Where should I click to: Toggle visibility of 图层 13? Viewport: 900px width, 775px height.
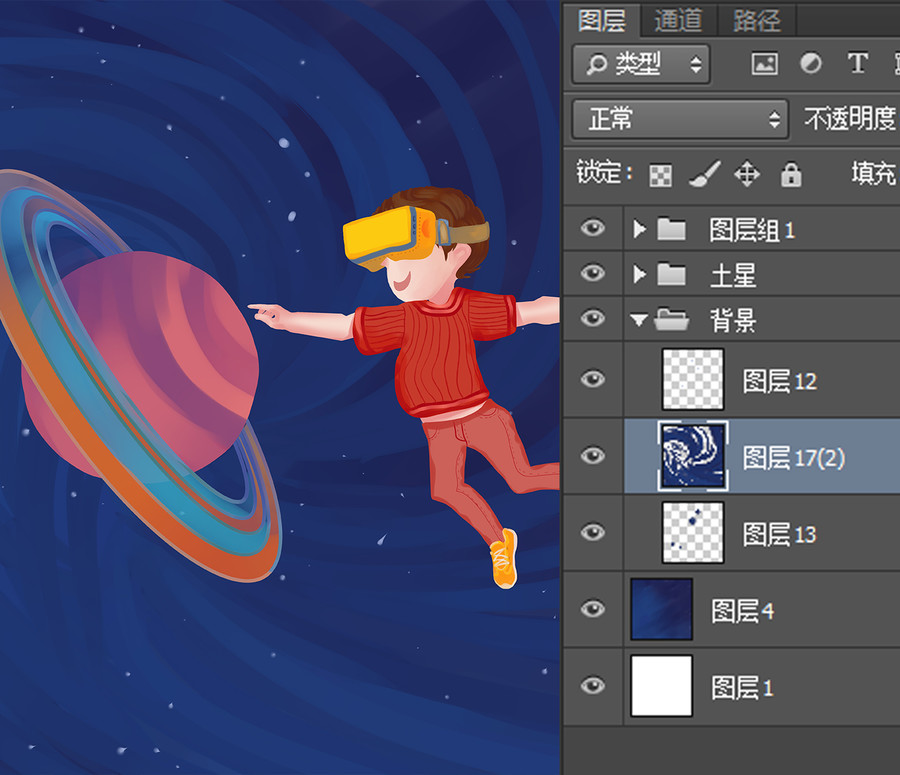(592, 532)
